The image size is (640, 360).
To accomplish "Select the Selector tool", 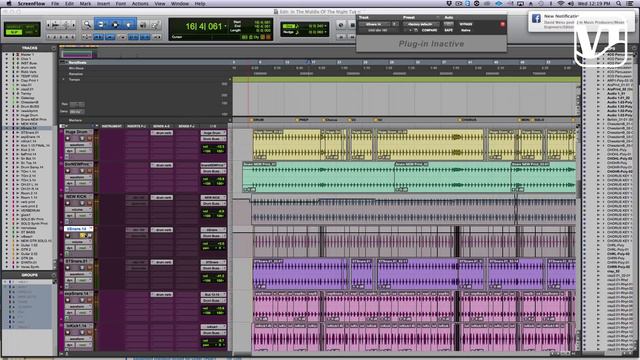I will click(x=115, y=25).
